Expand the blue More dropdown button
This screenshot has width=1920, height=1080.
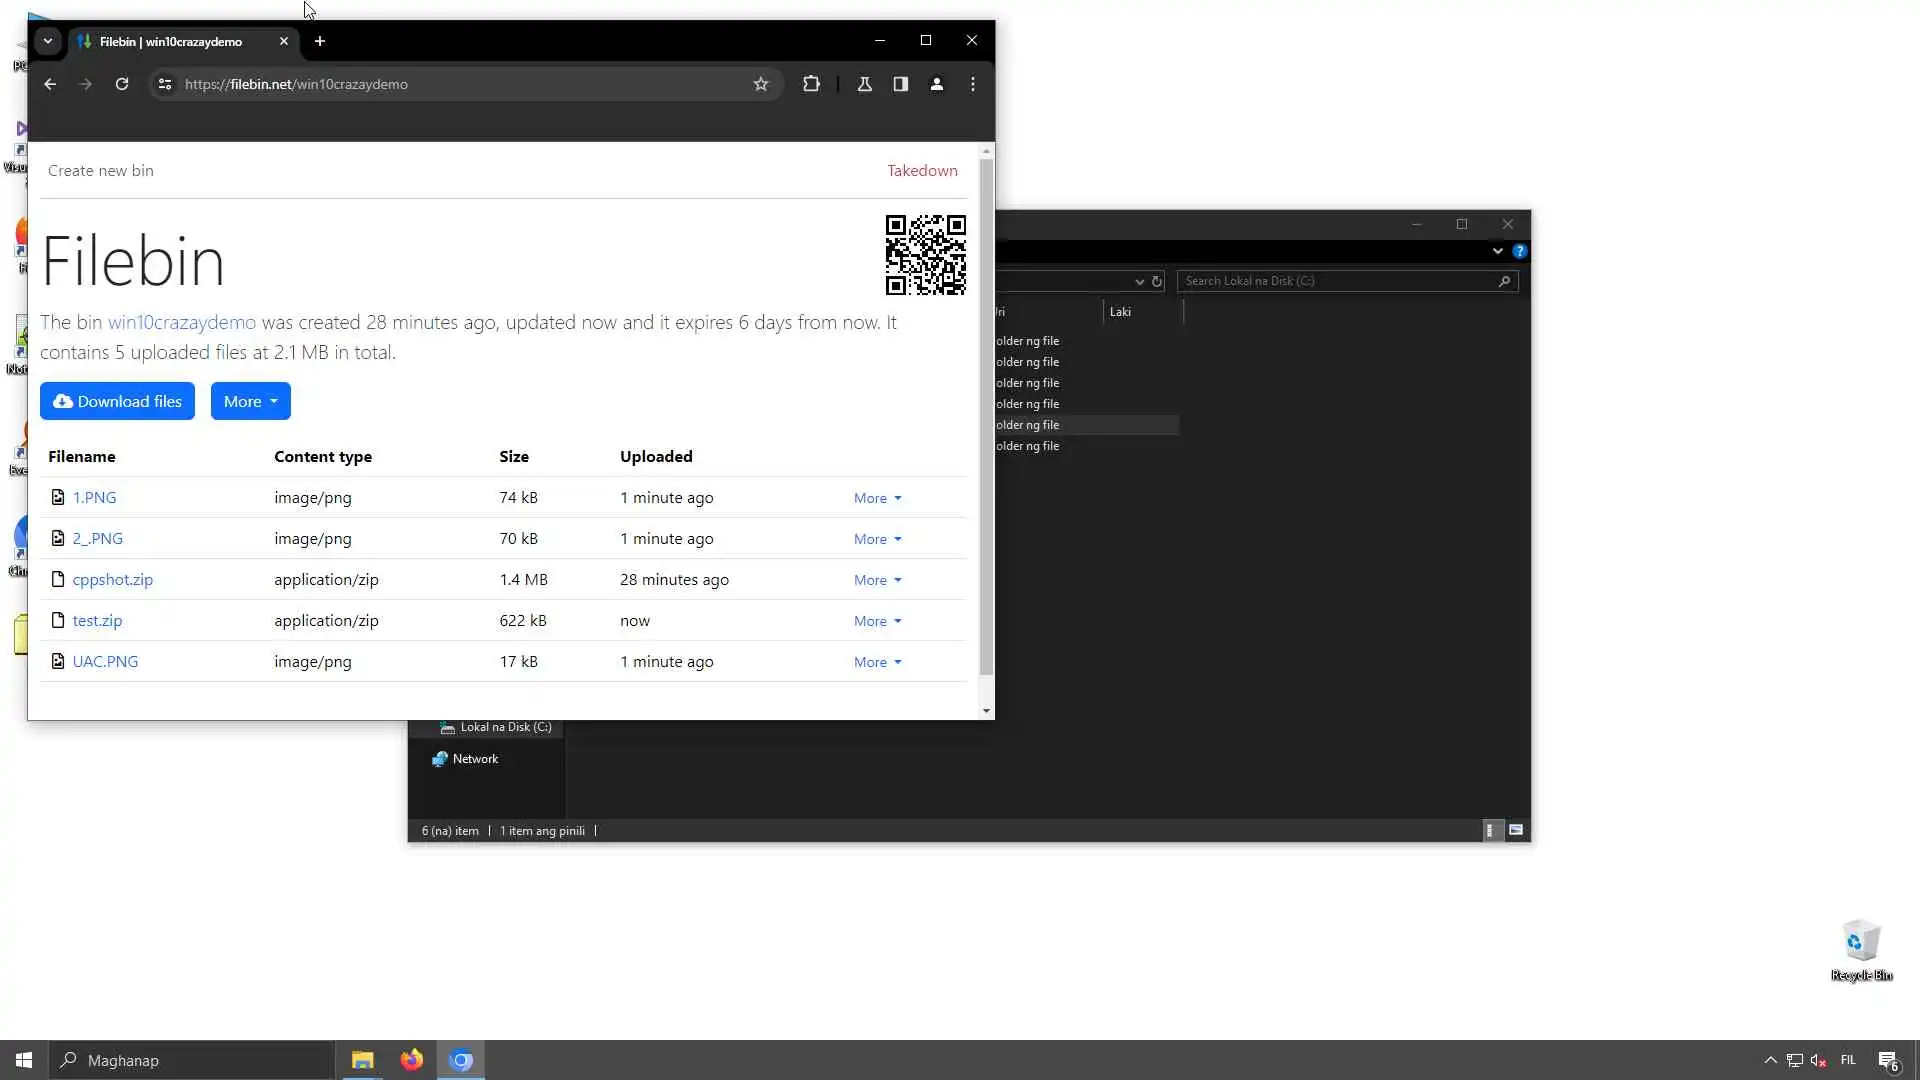tap(250, 401)
